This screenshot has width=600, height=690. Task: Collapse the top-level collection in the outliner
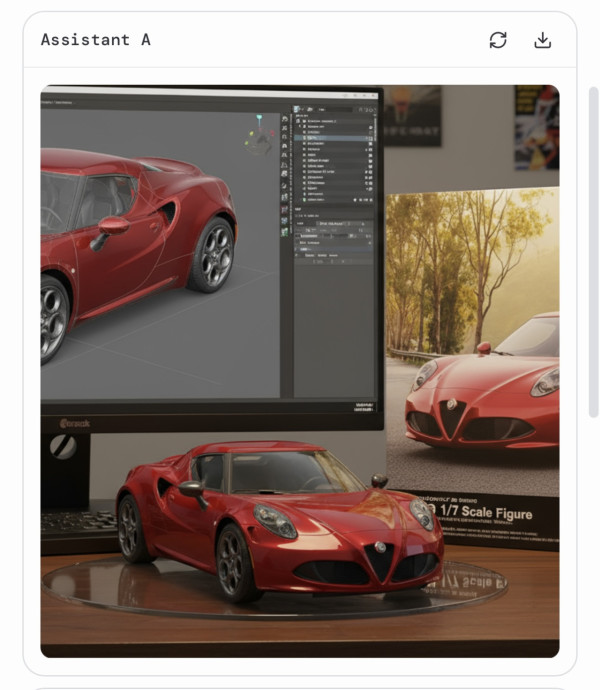pyautogui.click(x=299, y=121)
